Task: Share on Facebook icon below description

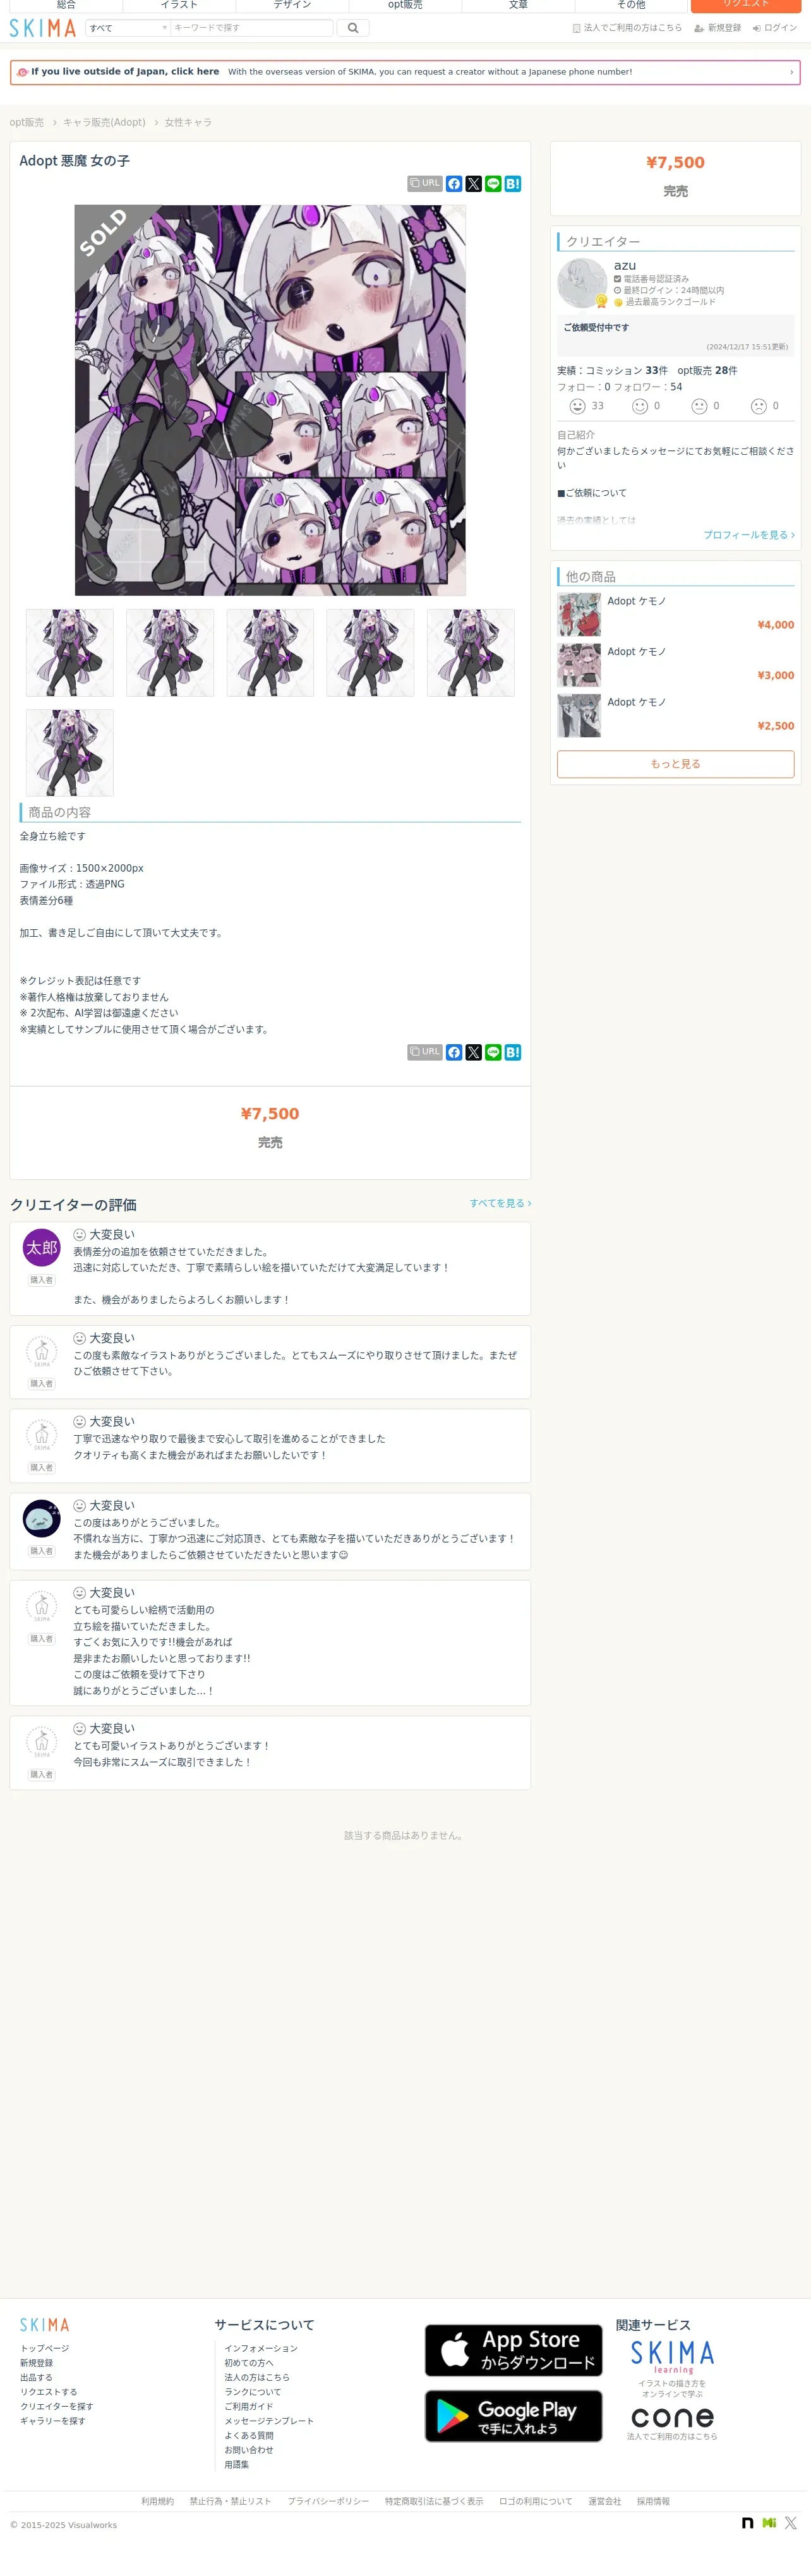Action: (454, 1052)
